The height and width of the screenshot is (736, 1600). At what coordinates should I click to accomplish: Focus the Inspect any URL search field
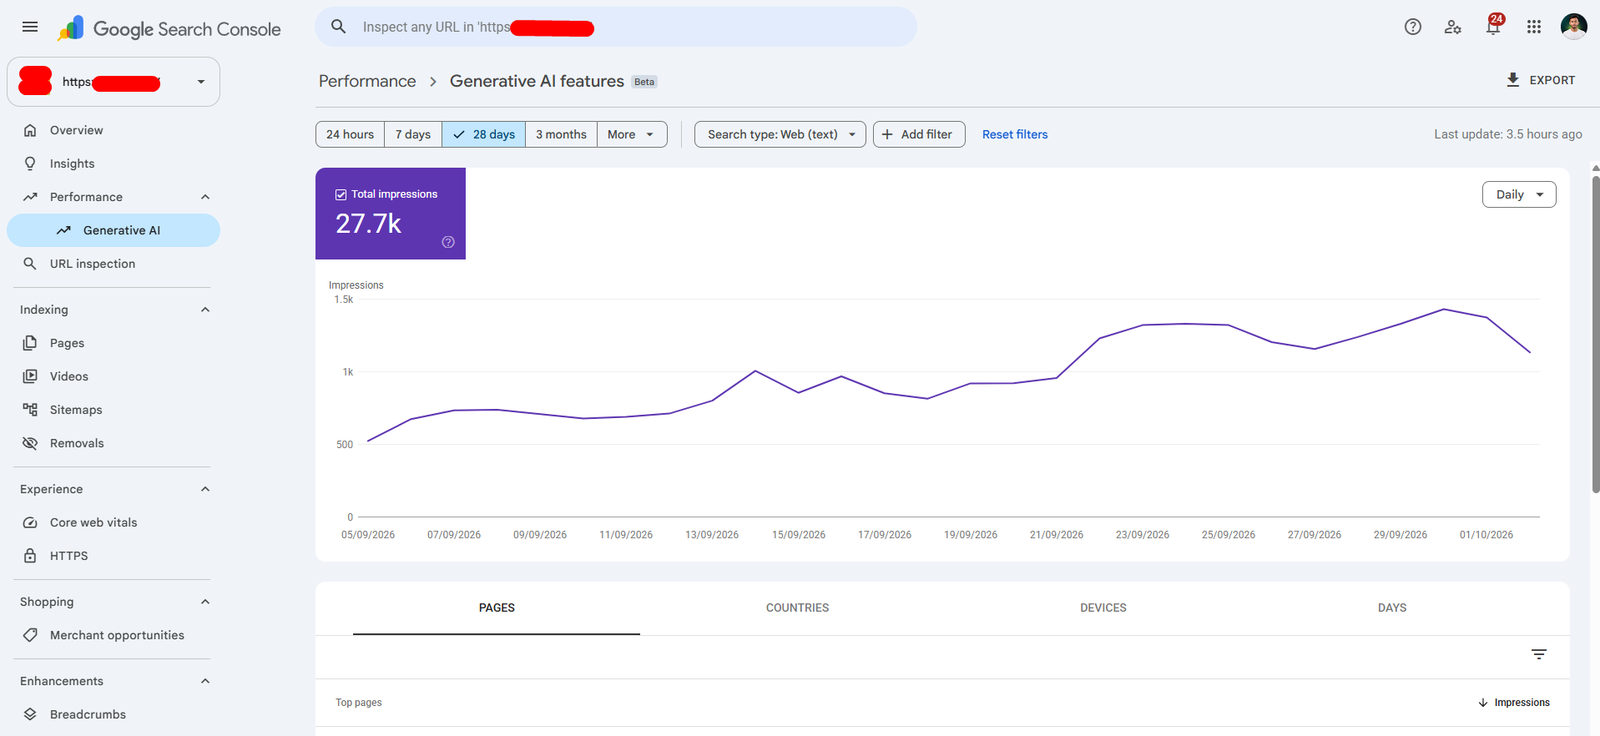pos(616,27)
